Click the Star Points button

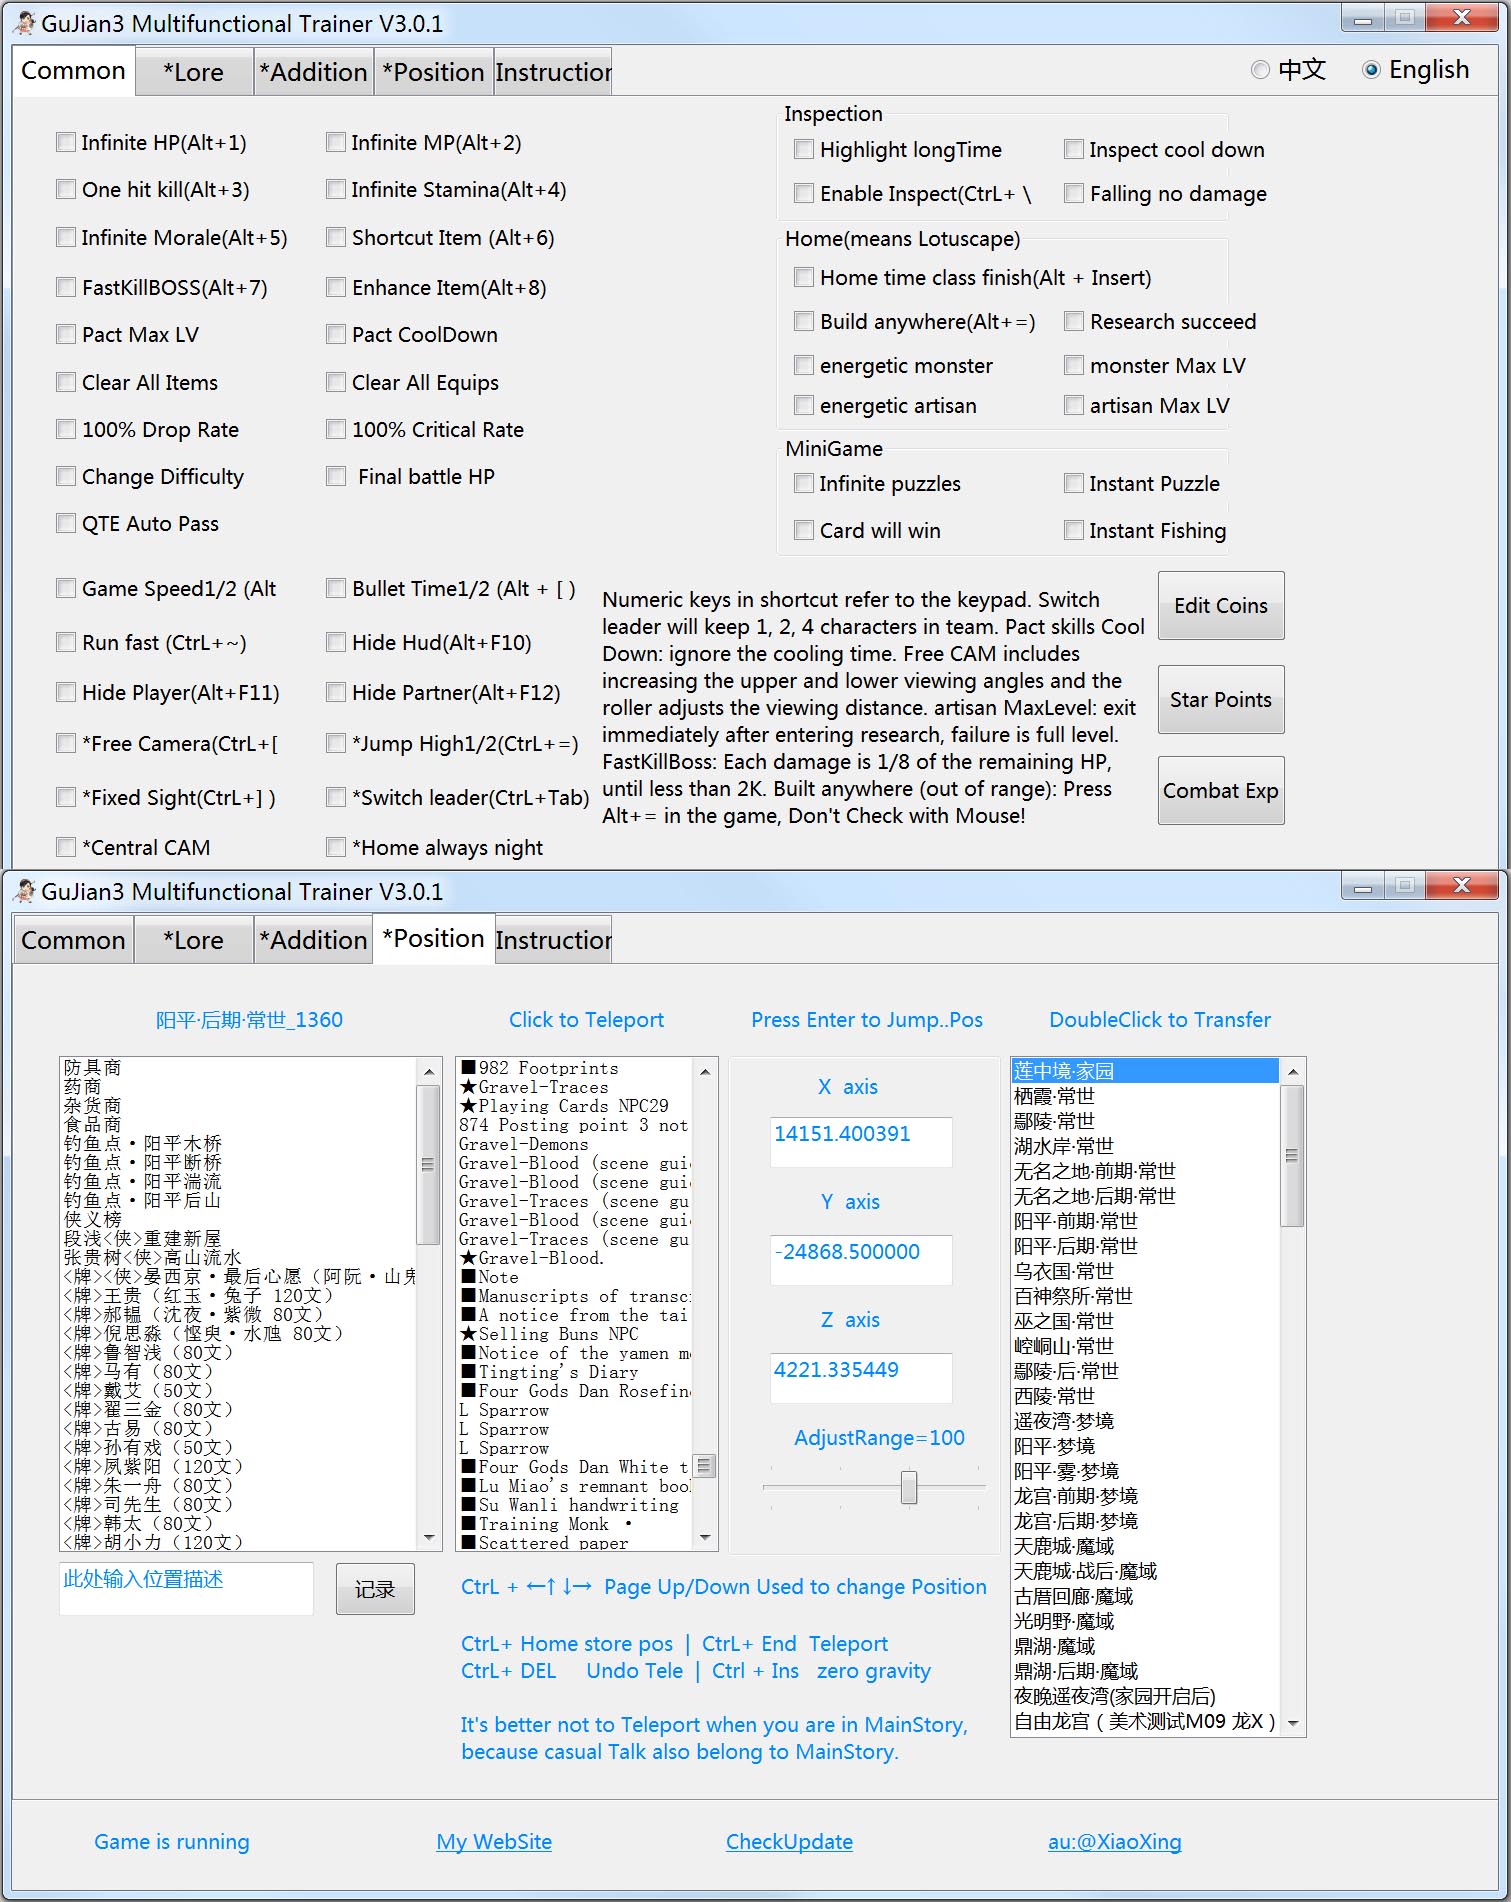[1221, 699]
